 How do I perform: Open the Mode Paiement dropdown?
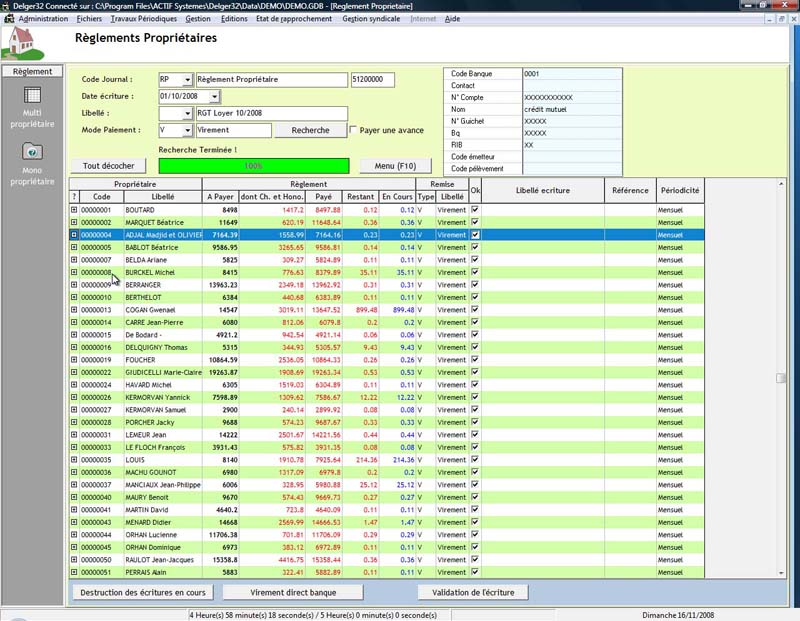click(x=188, y=130)
